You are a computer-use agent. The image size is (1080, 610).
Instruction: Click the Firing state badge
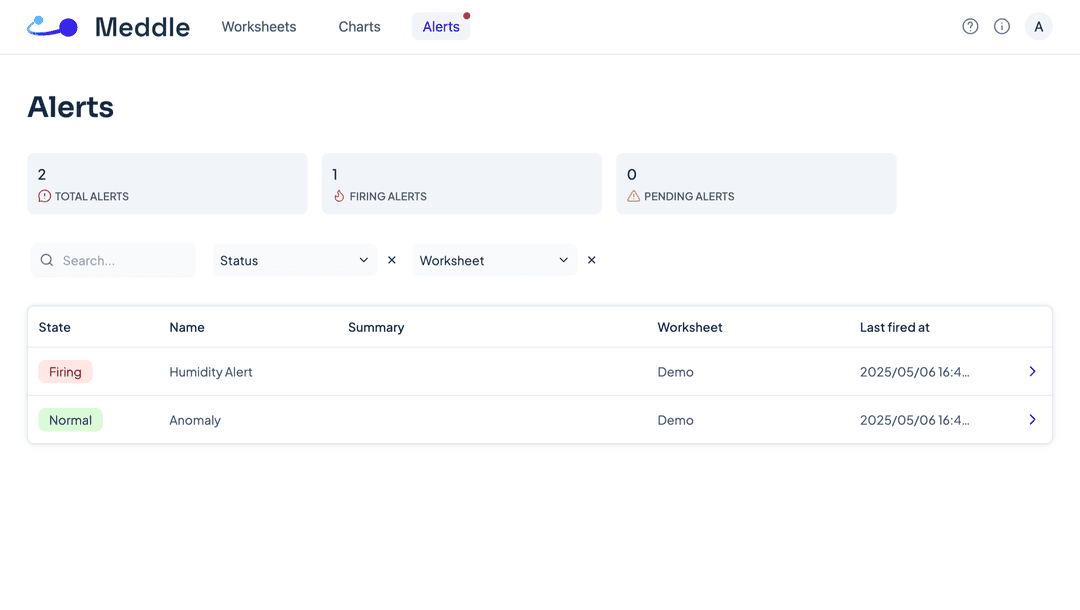tap(65, 371)
